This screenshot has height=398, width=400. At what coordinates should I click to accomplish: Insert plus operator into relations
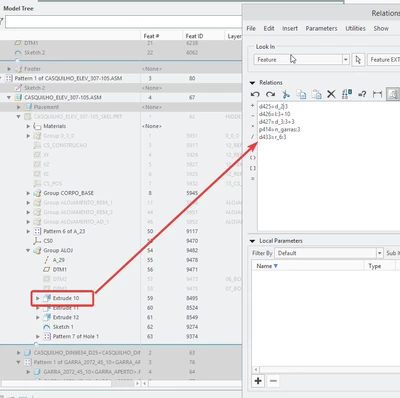(x=253, y=105)
